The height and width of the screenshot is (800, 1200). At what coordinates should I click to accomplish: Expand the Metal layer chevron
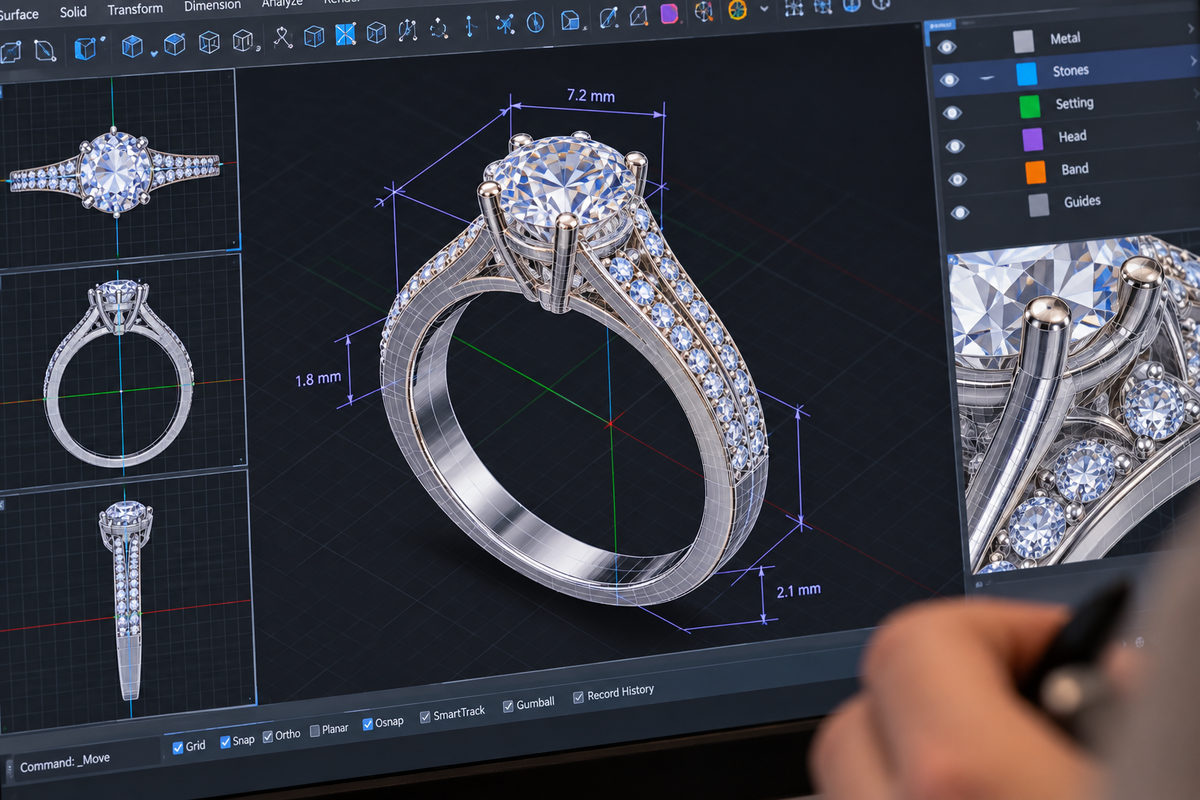point(1193,29)
